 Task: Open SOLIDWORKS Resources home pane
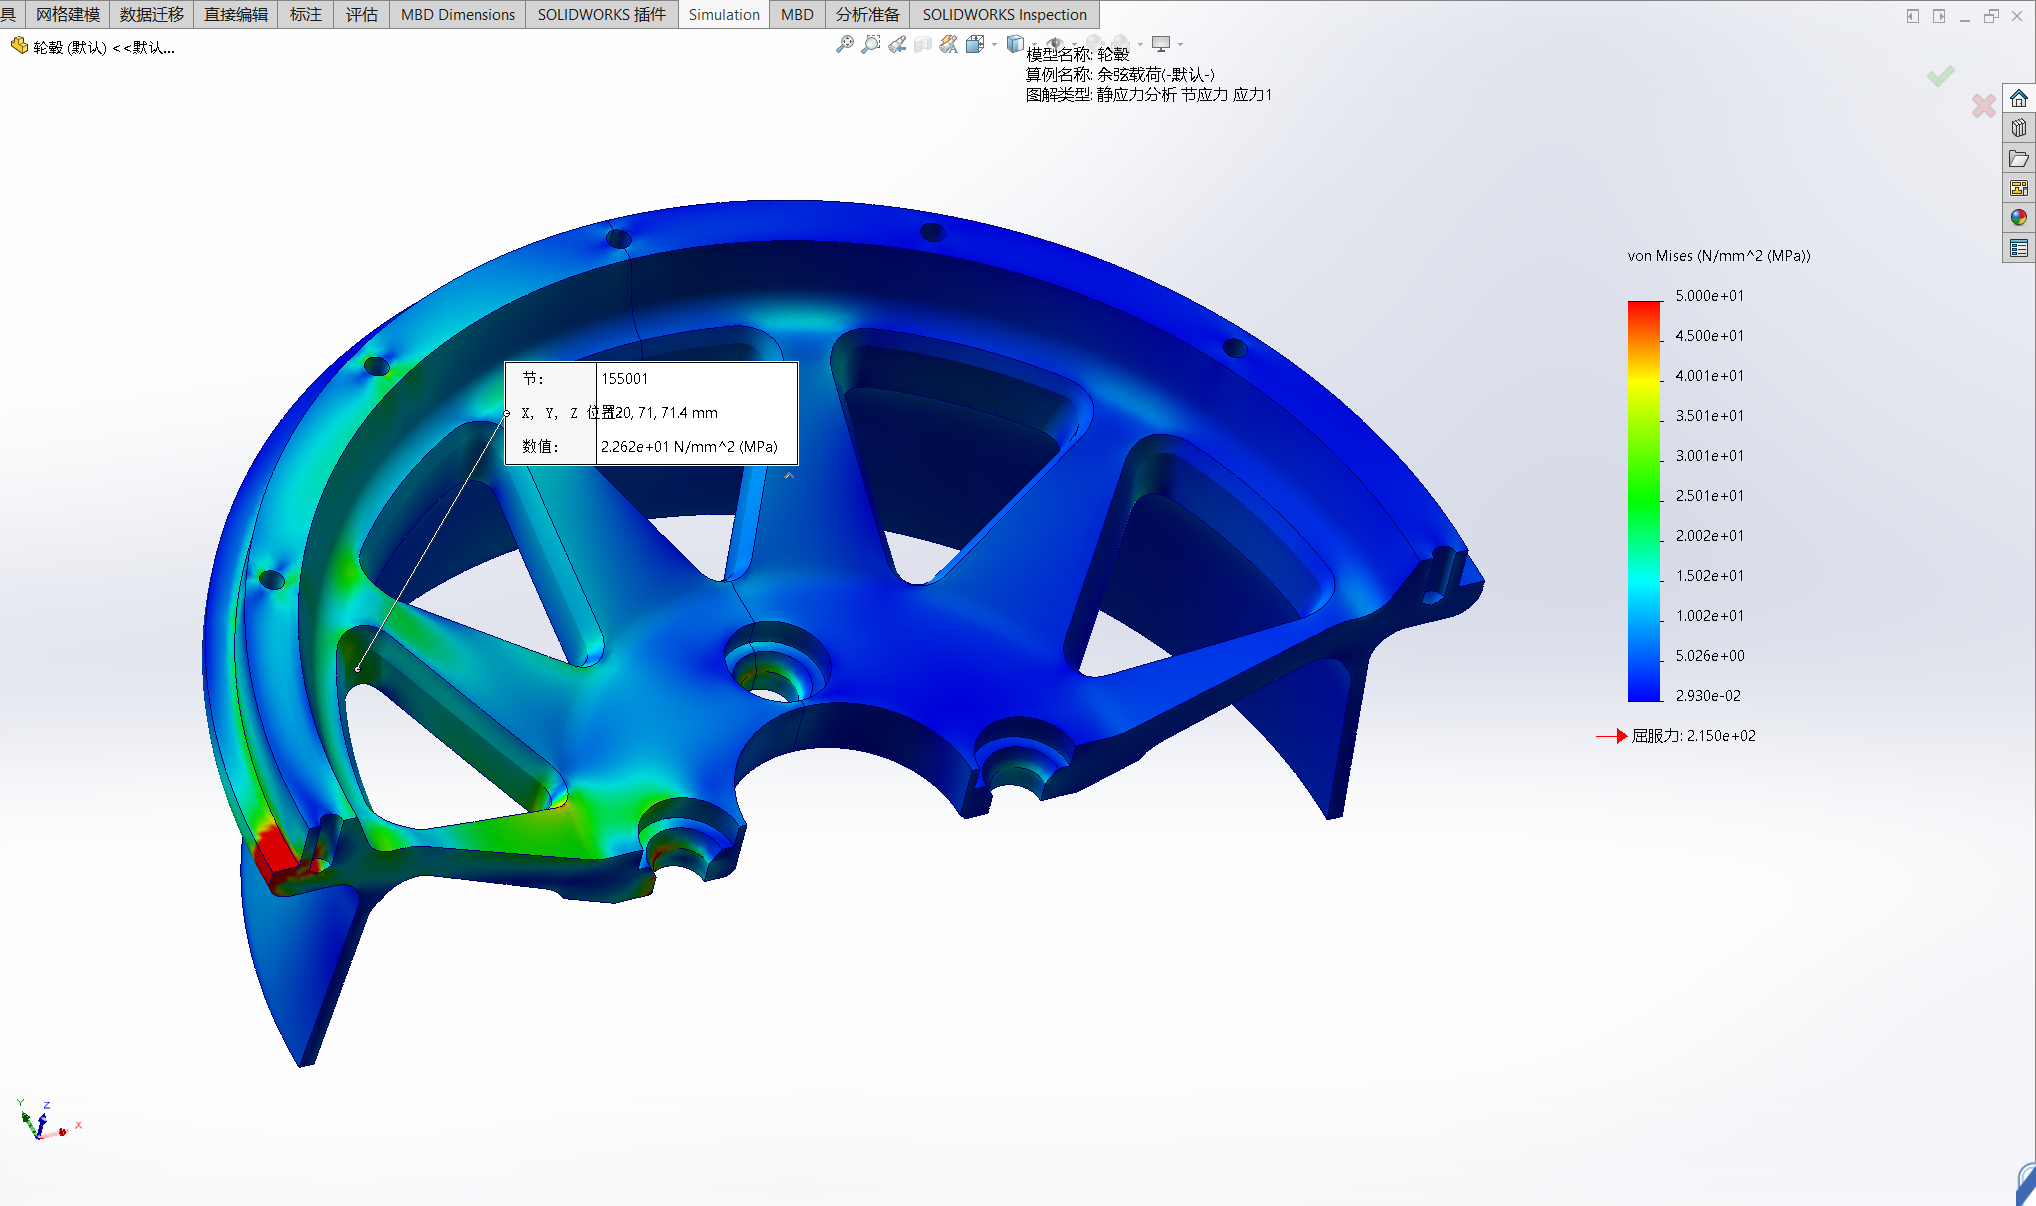pyautogui.click(x=2019, y=98)
